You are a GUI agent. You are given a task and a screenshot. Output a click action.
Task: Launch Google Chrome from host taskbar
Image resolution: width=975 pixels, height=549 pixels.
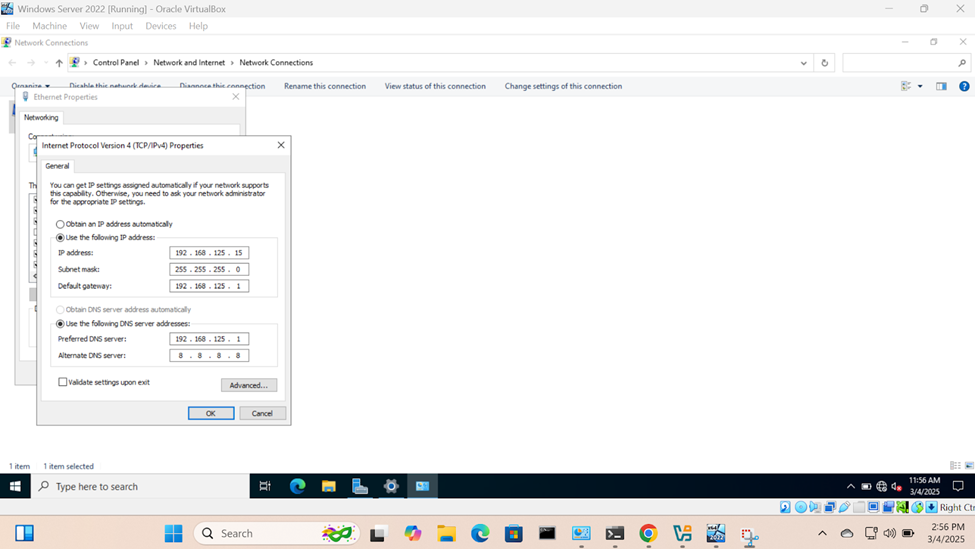648,533
